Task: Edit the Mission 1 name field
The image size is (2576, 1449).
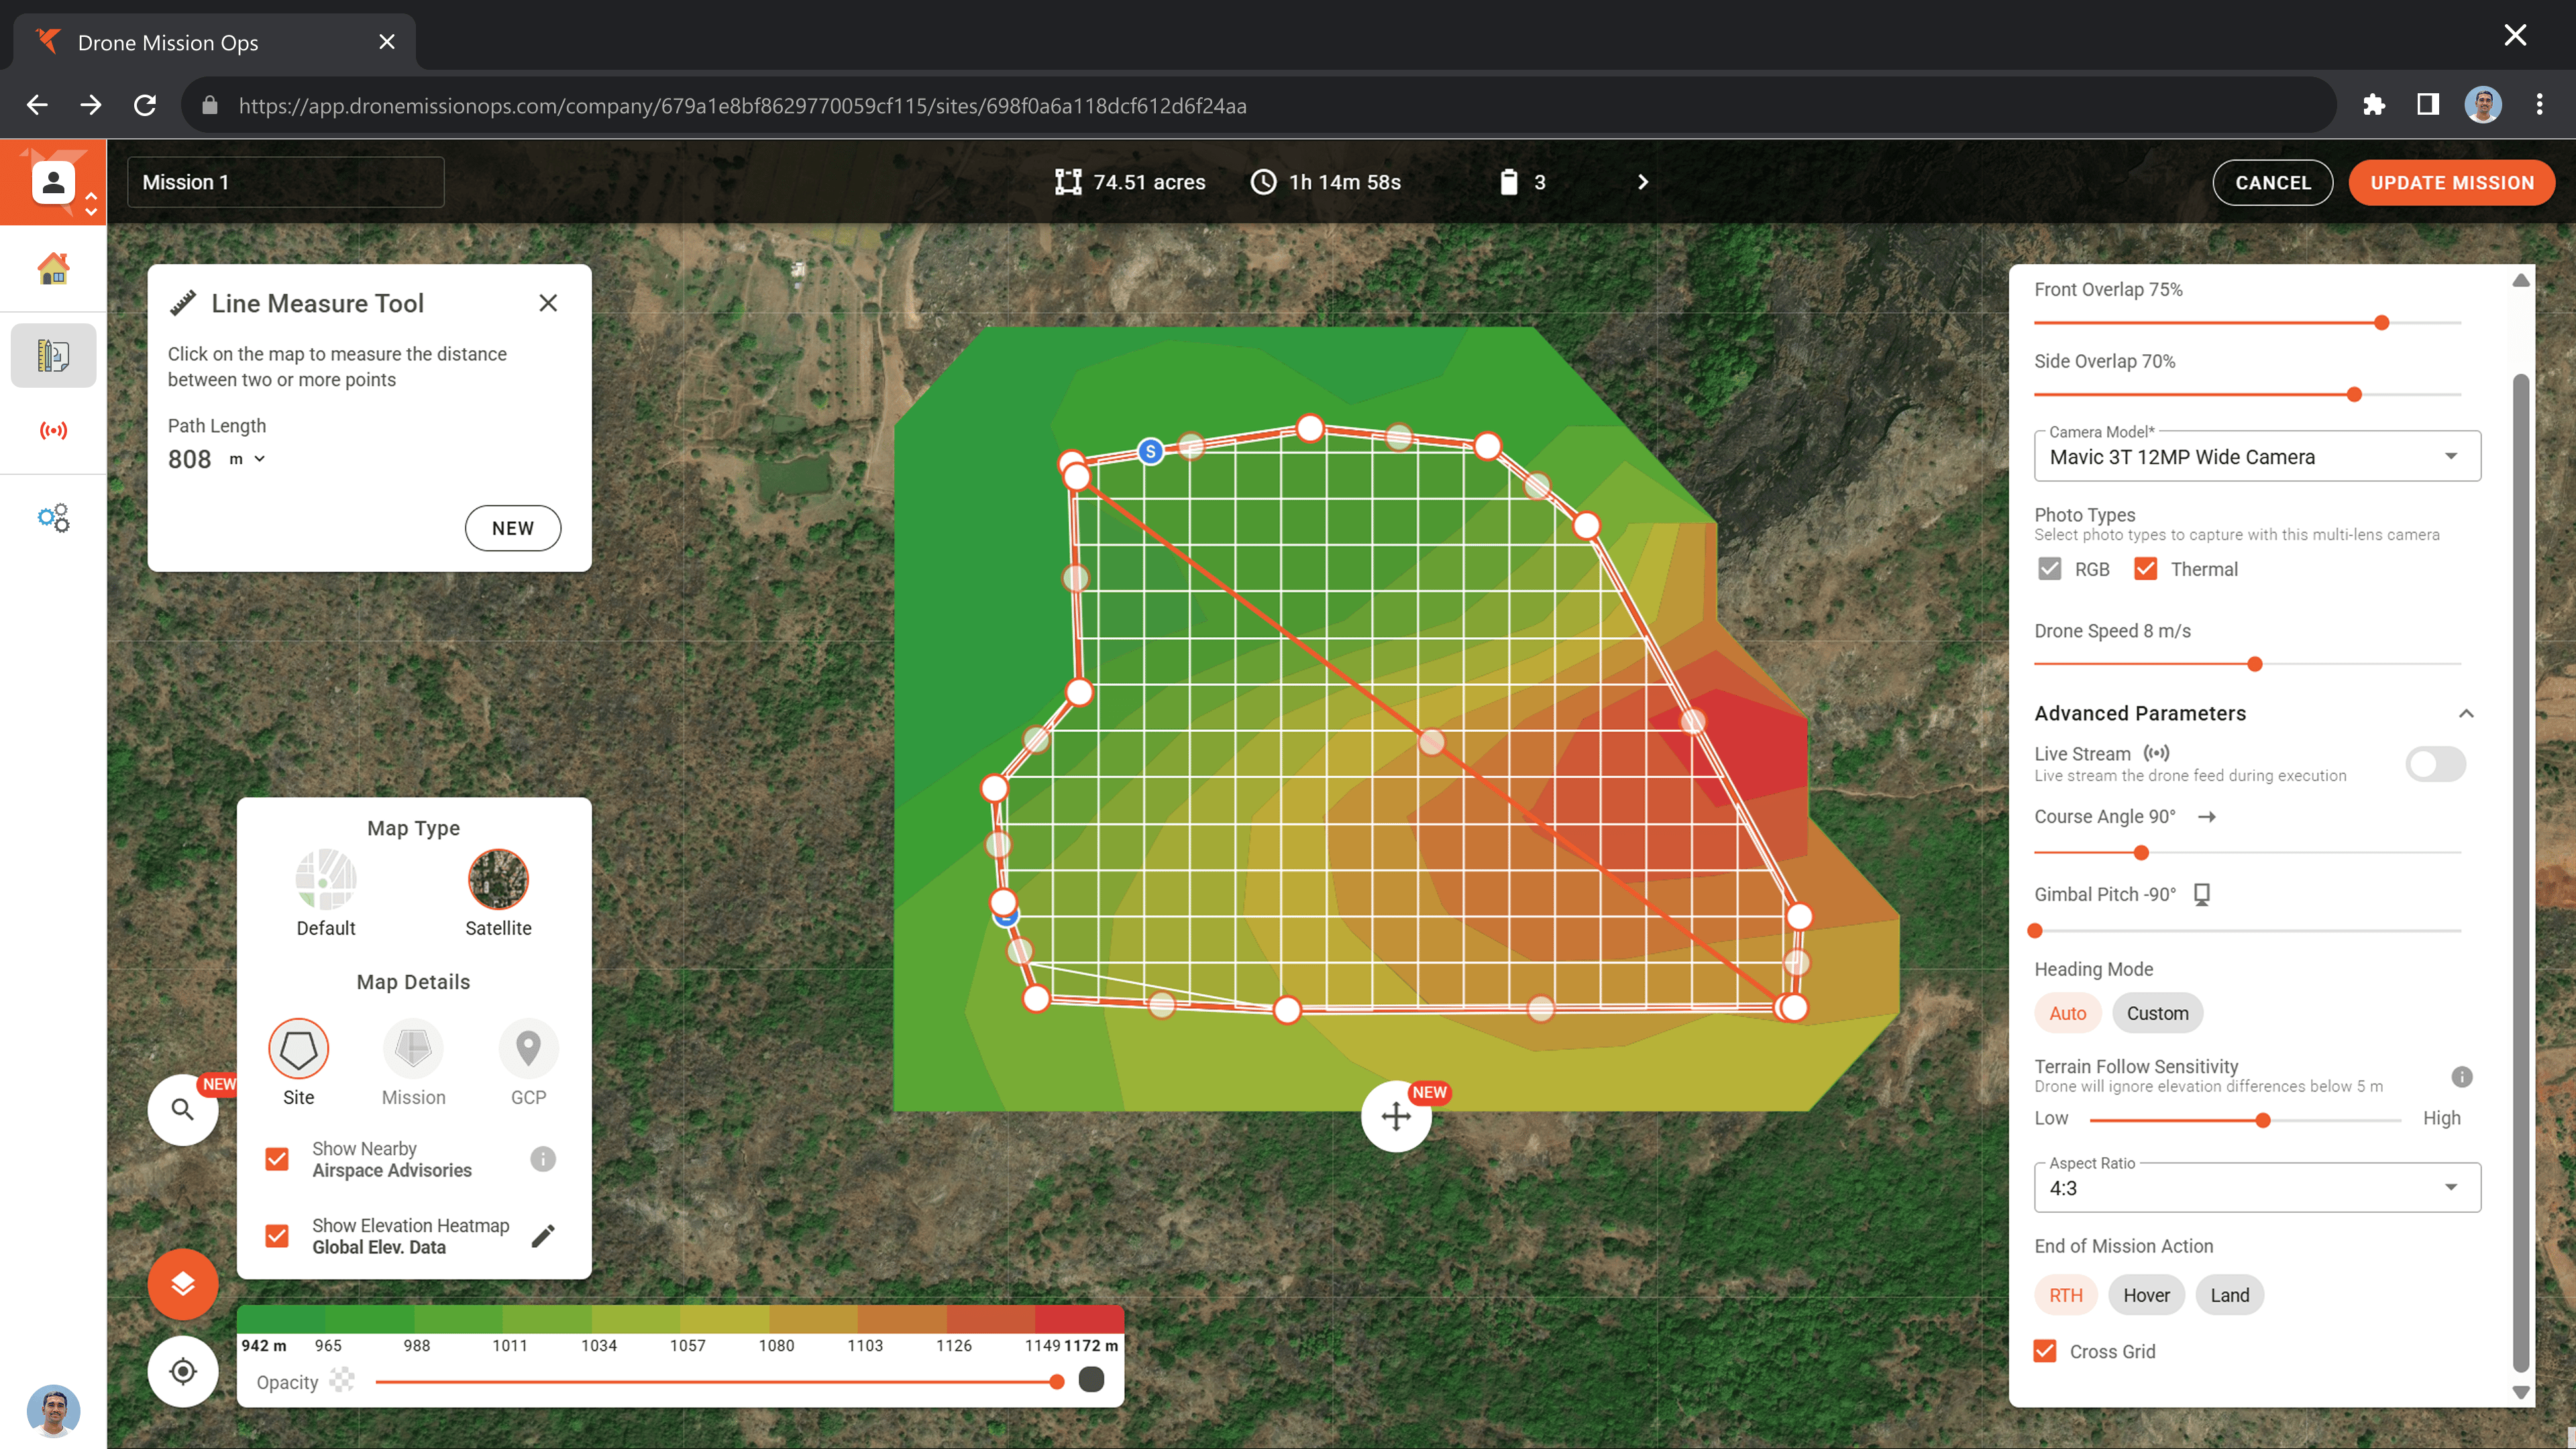Action: point(286,182)
